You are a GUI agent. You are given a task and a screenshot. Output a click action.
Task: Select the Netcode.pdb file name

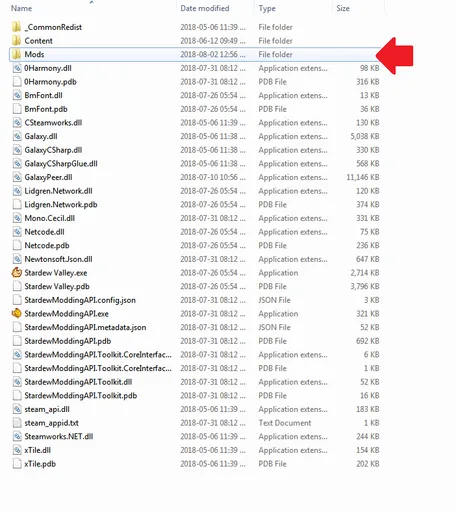click(47, 246)
